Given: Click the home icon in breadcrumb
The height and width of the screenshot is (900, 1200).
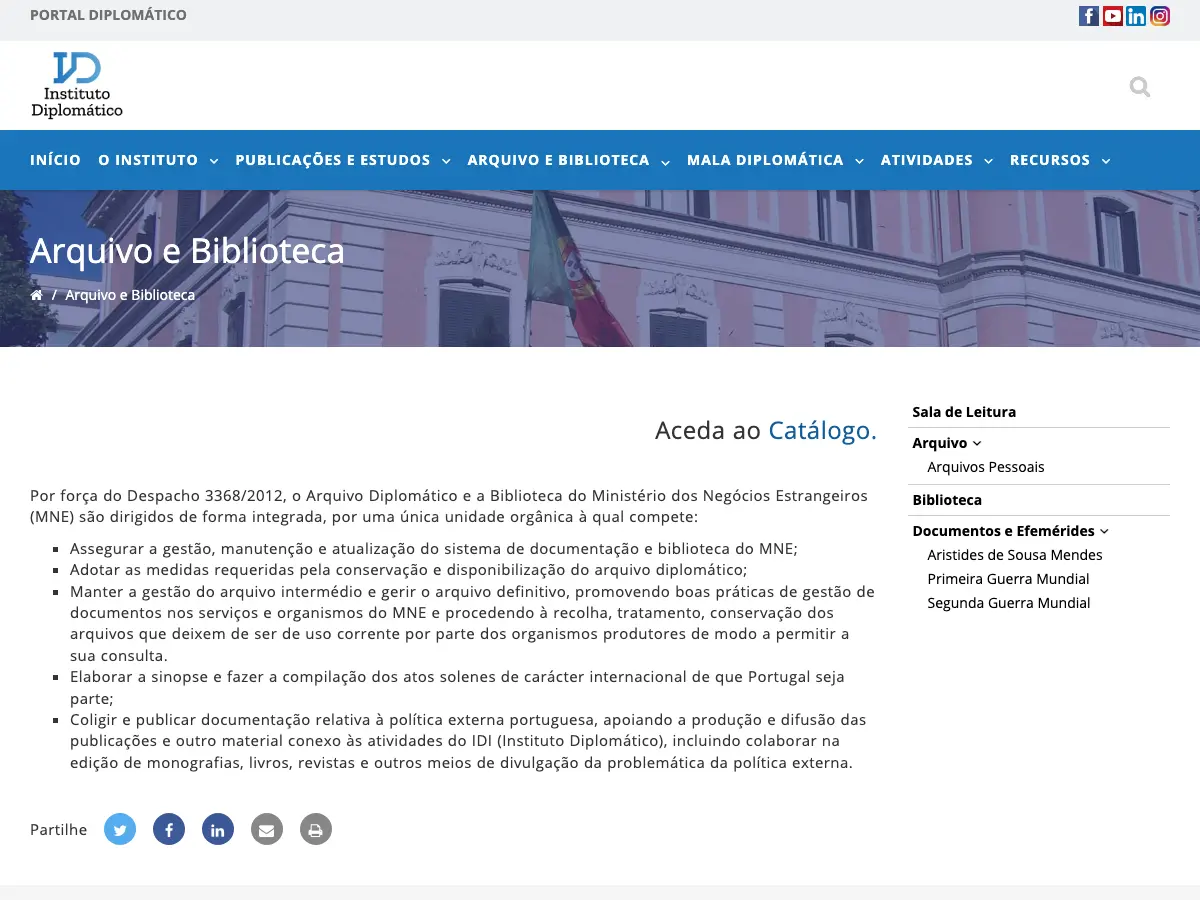Looking at the screenshot, I should coord(37,295).
